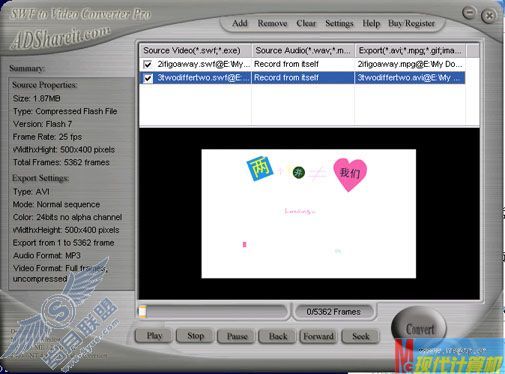Open the Add menu
Viewport: 505px width, 374px height.
[240, 23]
